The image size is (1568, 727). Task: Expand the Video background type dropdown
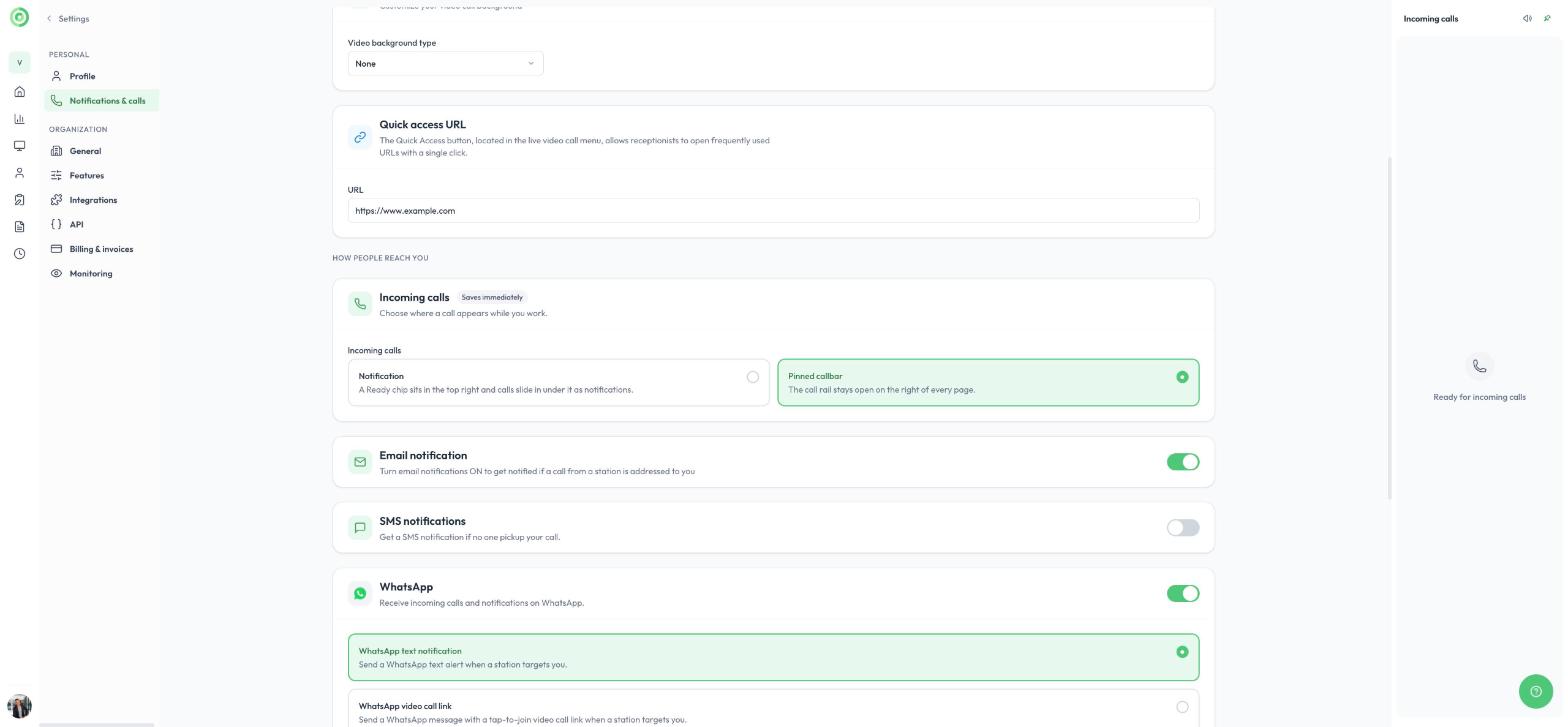click(445, 63)
